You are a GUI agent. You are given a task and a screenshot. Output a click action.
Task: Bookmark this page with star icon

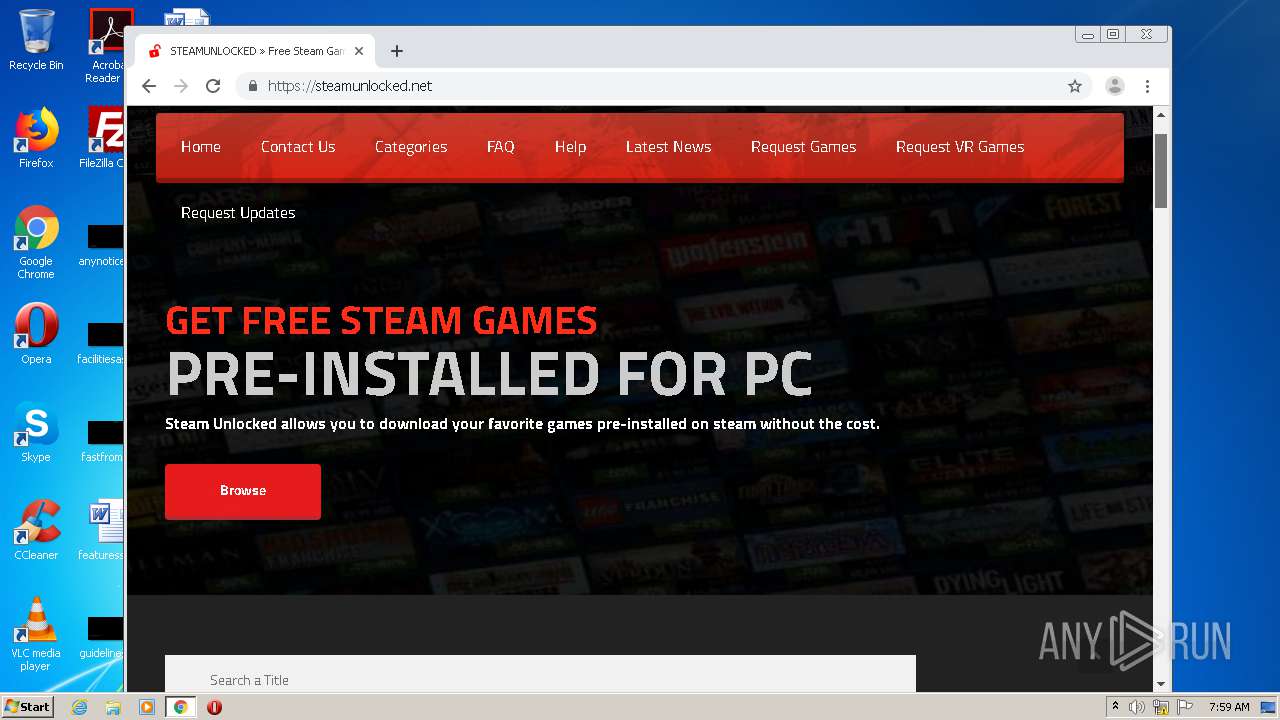(x=1075, y=86)
